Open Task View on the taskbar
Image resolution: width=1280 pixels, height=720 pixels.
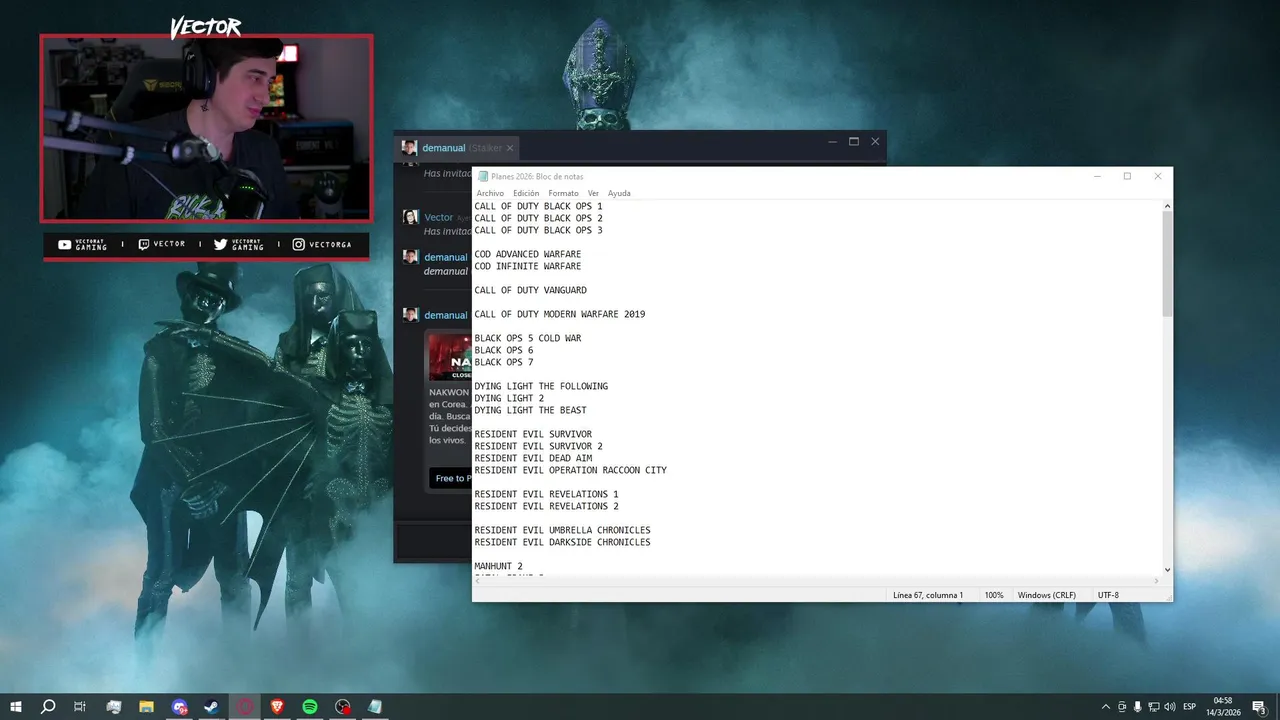click(x=80, y=707)
